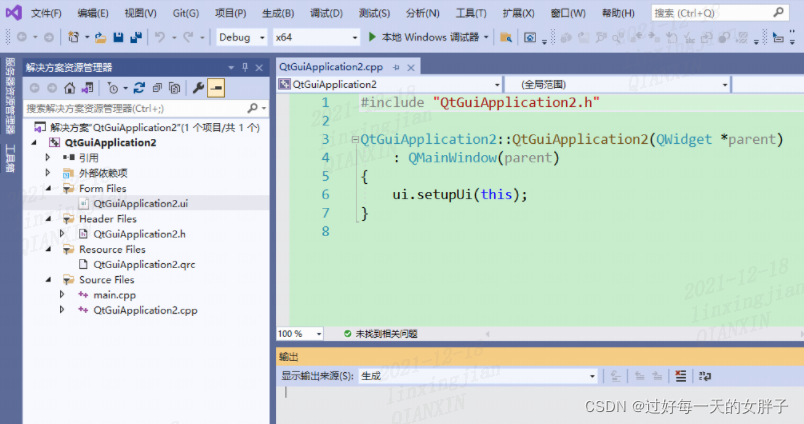Image resolution: width=804 pixels, height=424 pixels.
Task: Collapse the constructor code with the fold marker
Action: point(355,139)
